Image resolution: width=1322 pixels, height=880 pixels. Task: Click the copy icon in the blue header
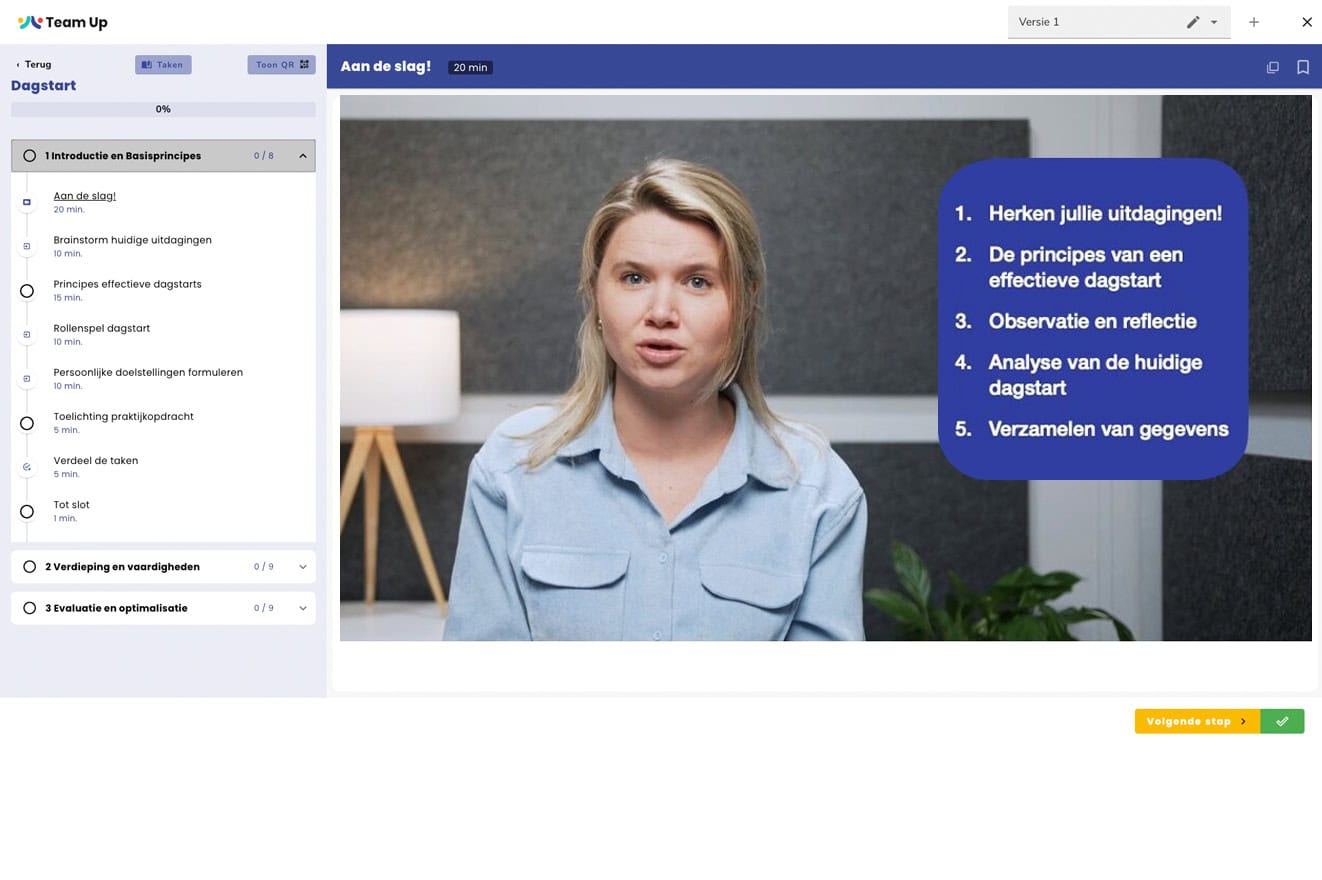coord(1273,67)
